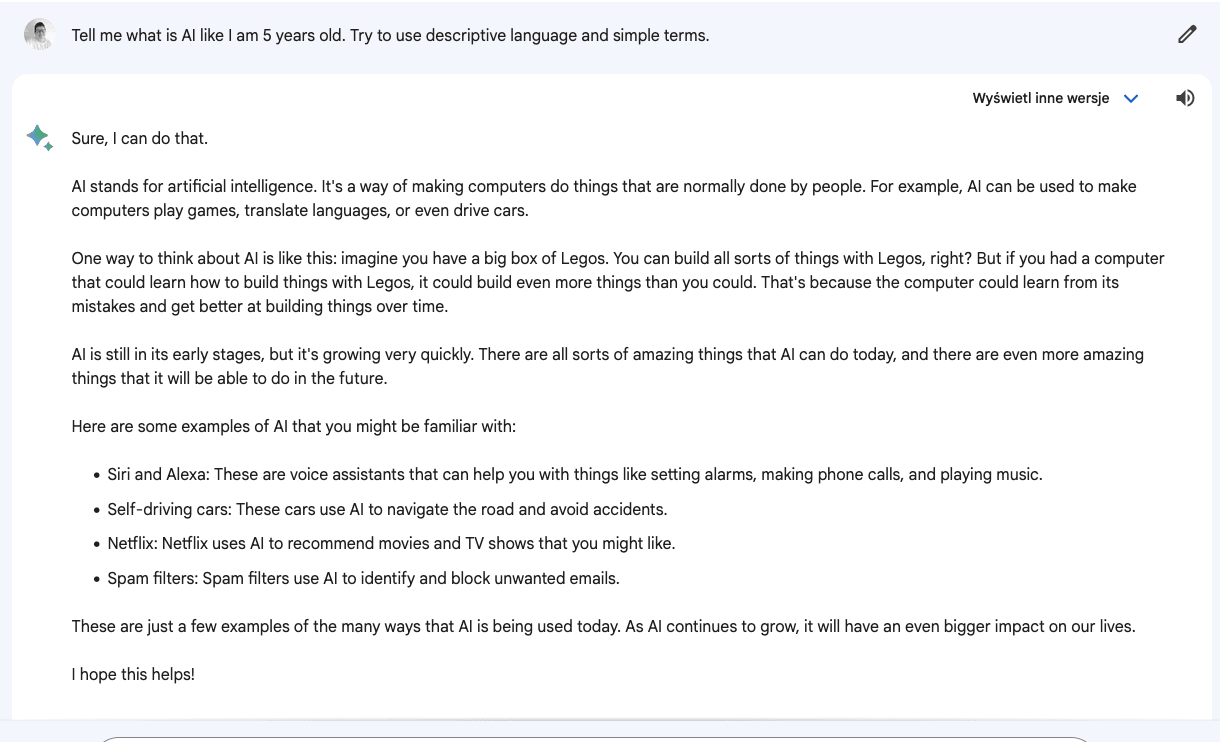Expand the blue chevron for other versions

1131,98
